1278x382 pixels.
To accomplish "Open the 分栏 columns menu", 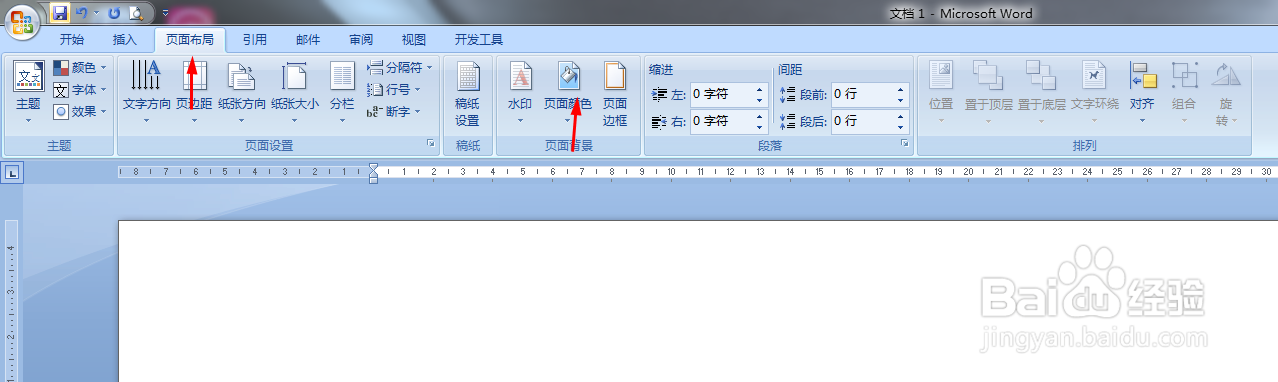I will click(x=342, y=92).
